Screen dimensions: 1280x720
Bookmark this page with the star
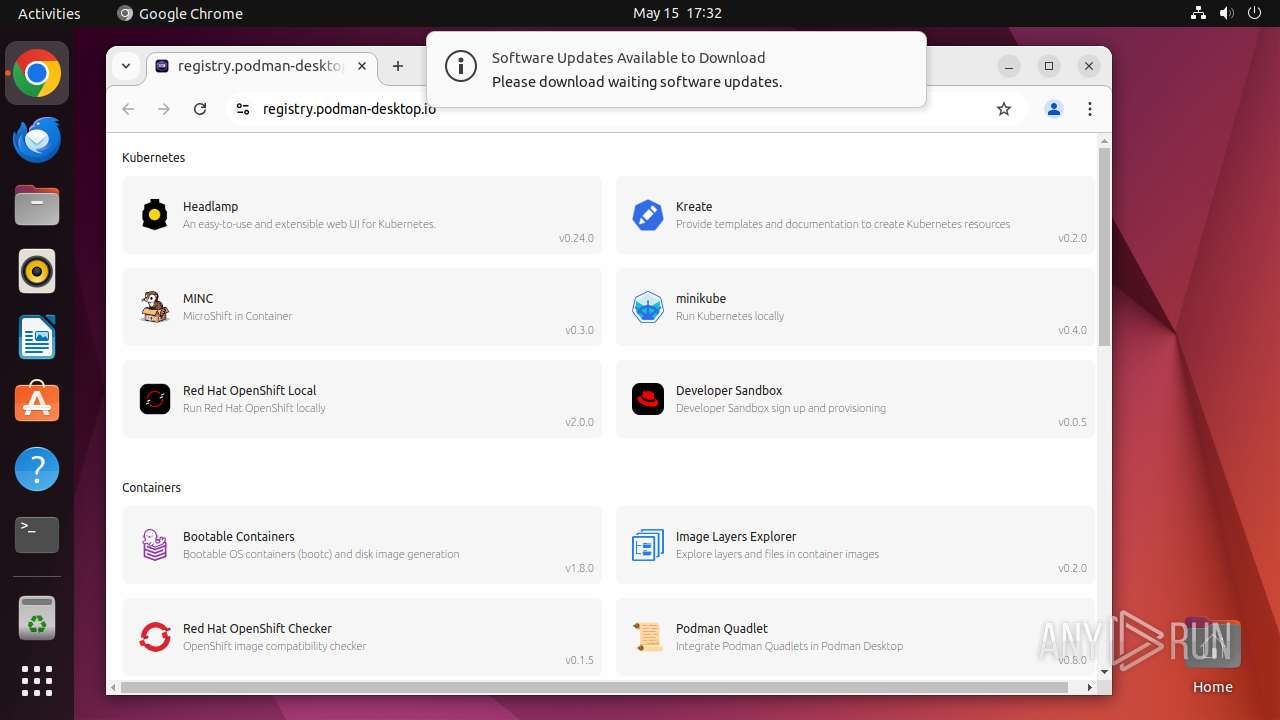1004,109
